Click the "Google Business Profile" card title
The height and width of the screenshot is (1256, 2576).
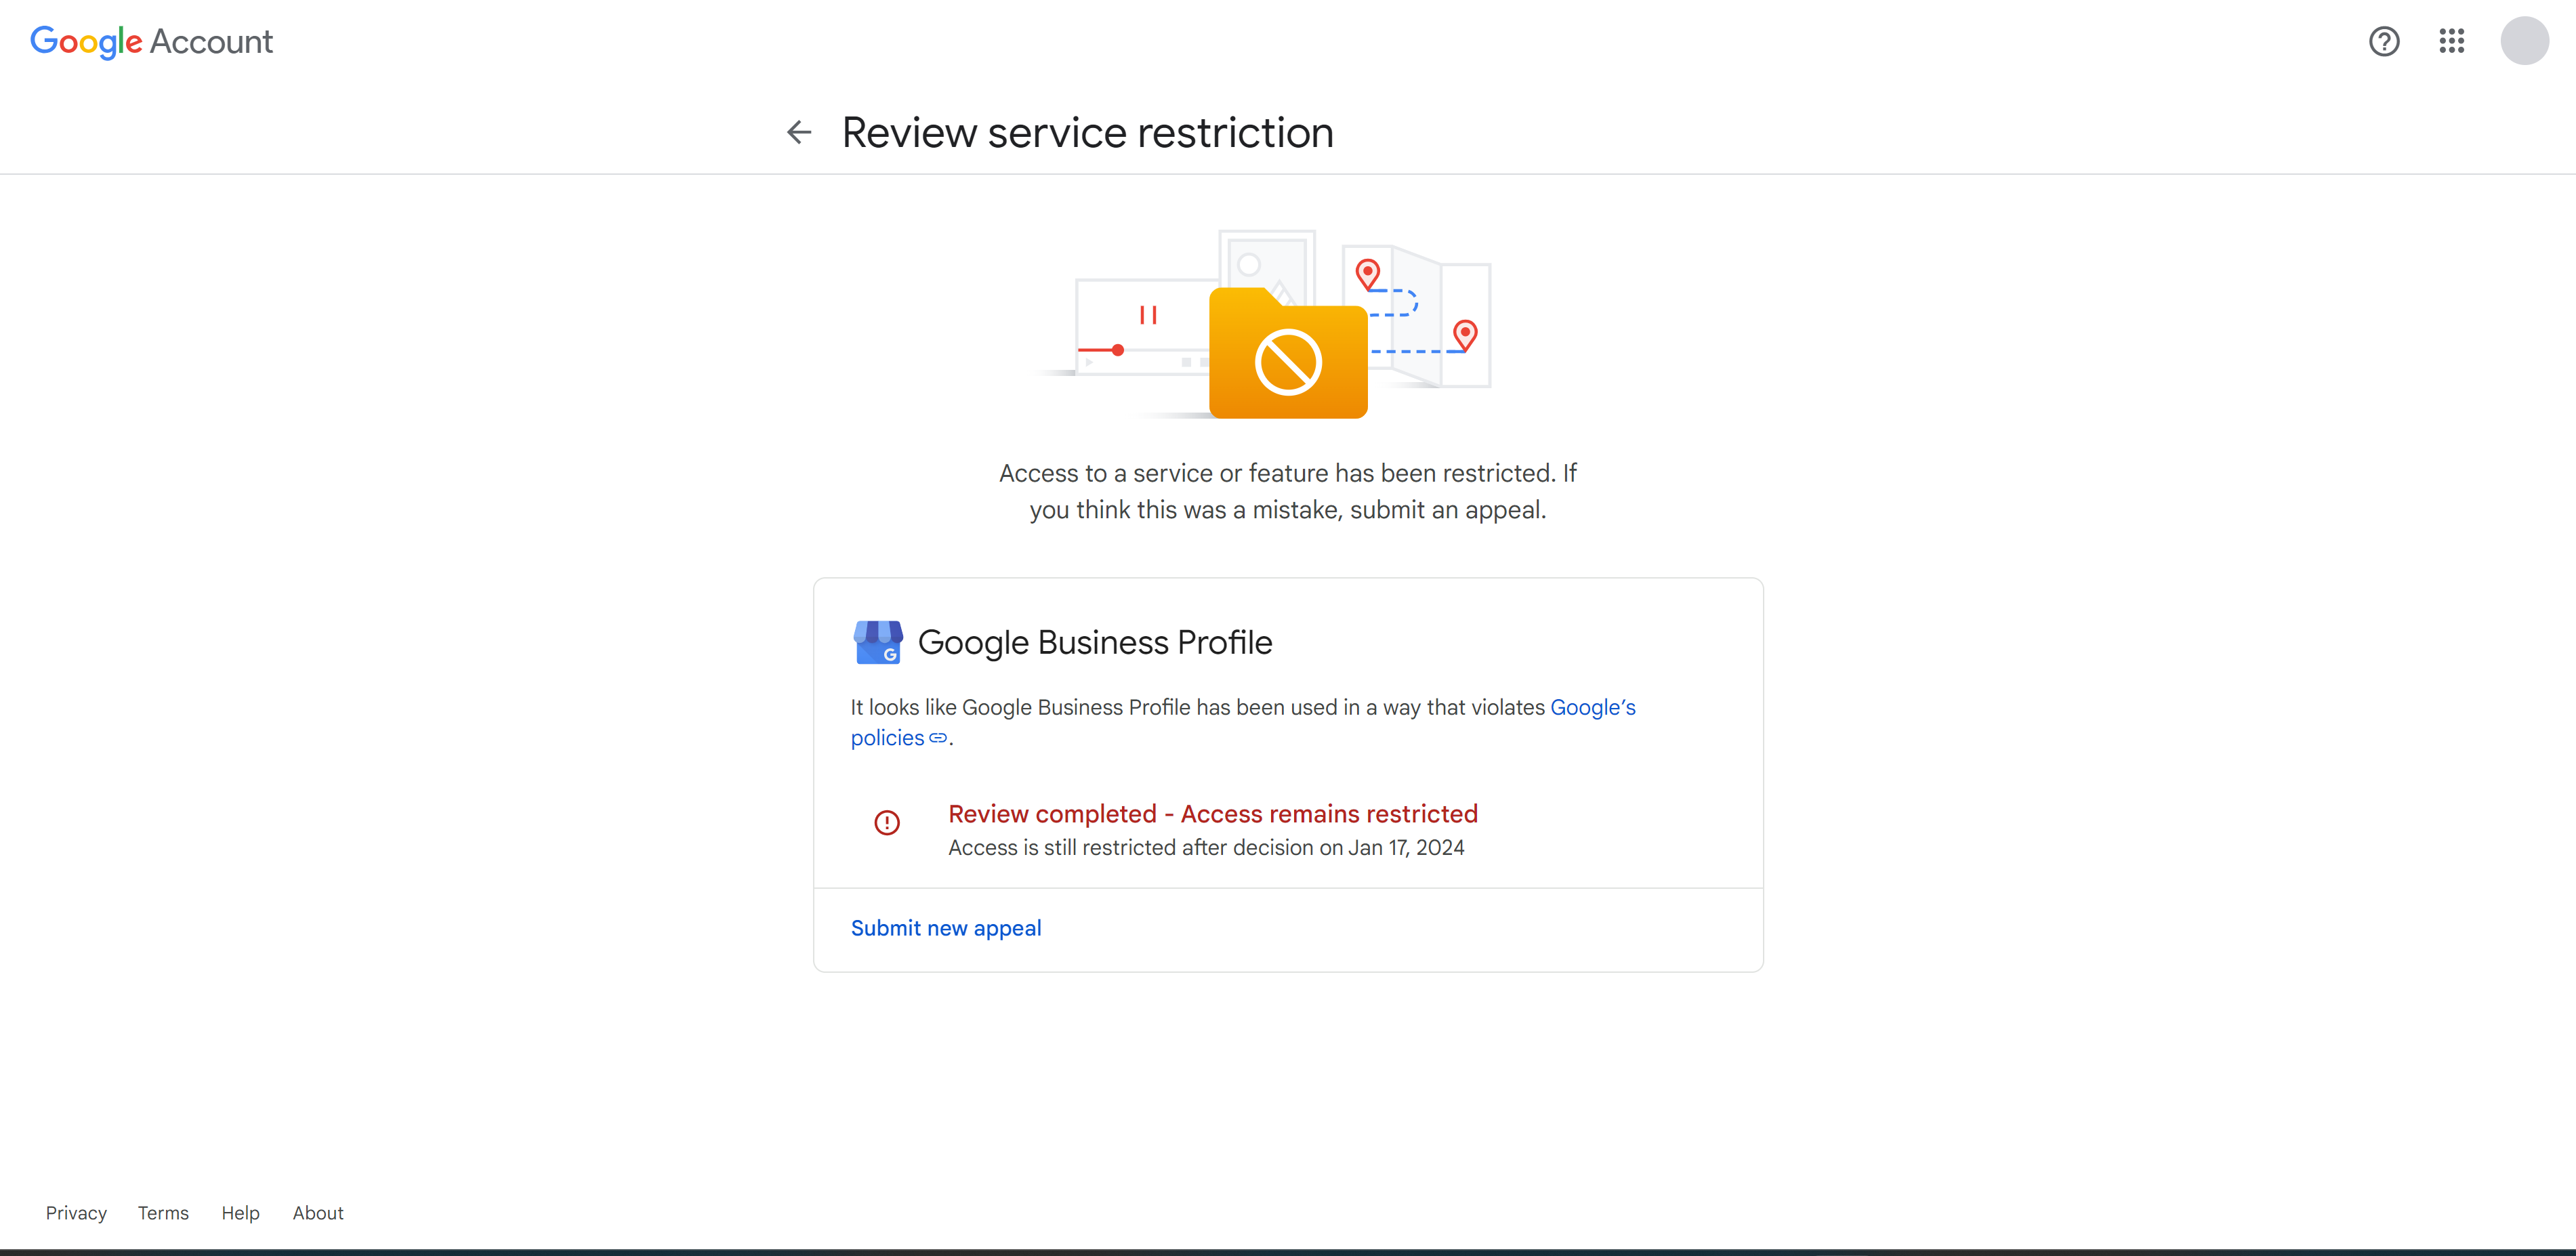click(x=1094, y=642)
